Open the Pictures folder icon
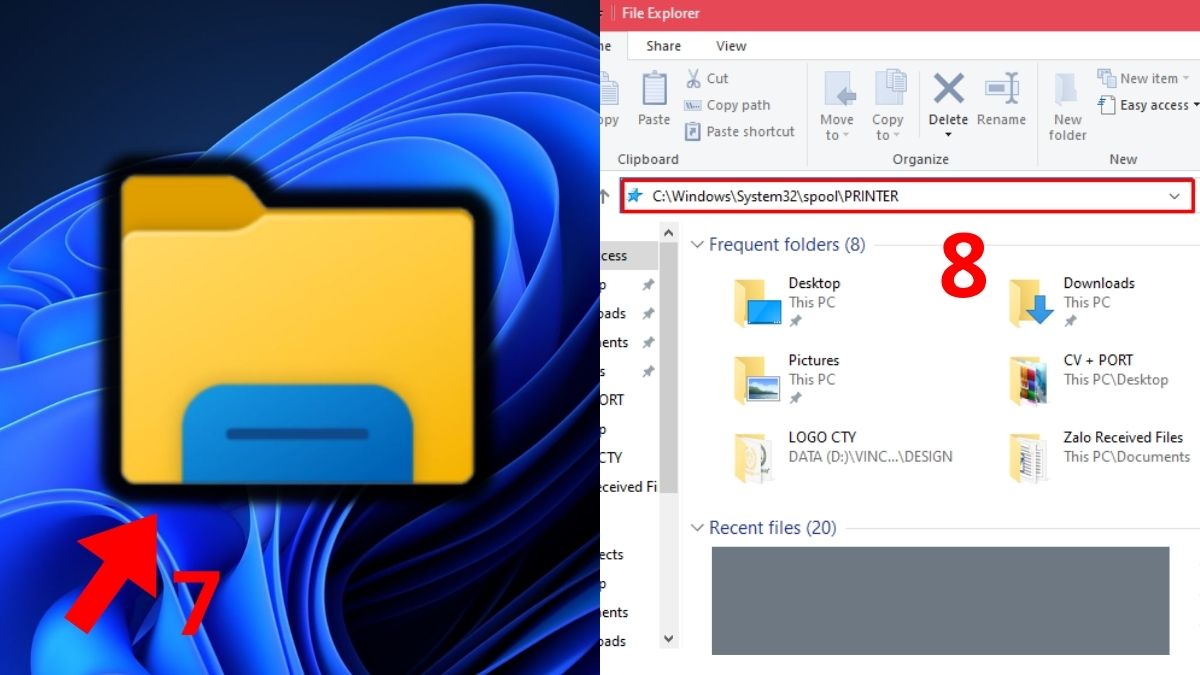 (x=757, y=380)
